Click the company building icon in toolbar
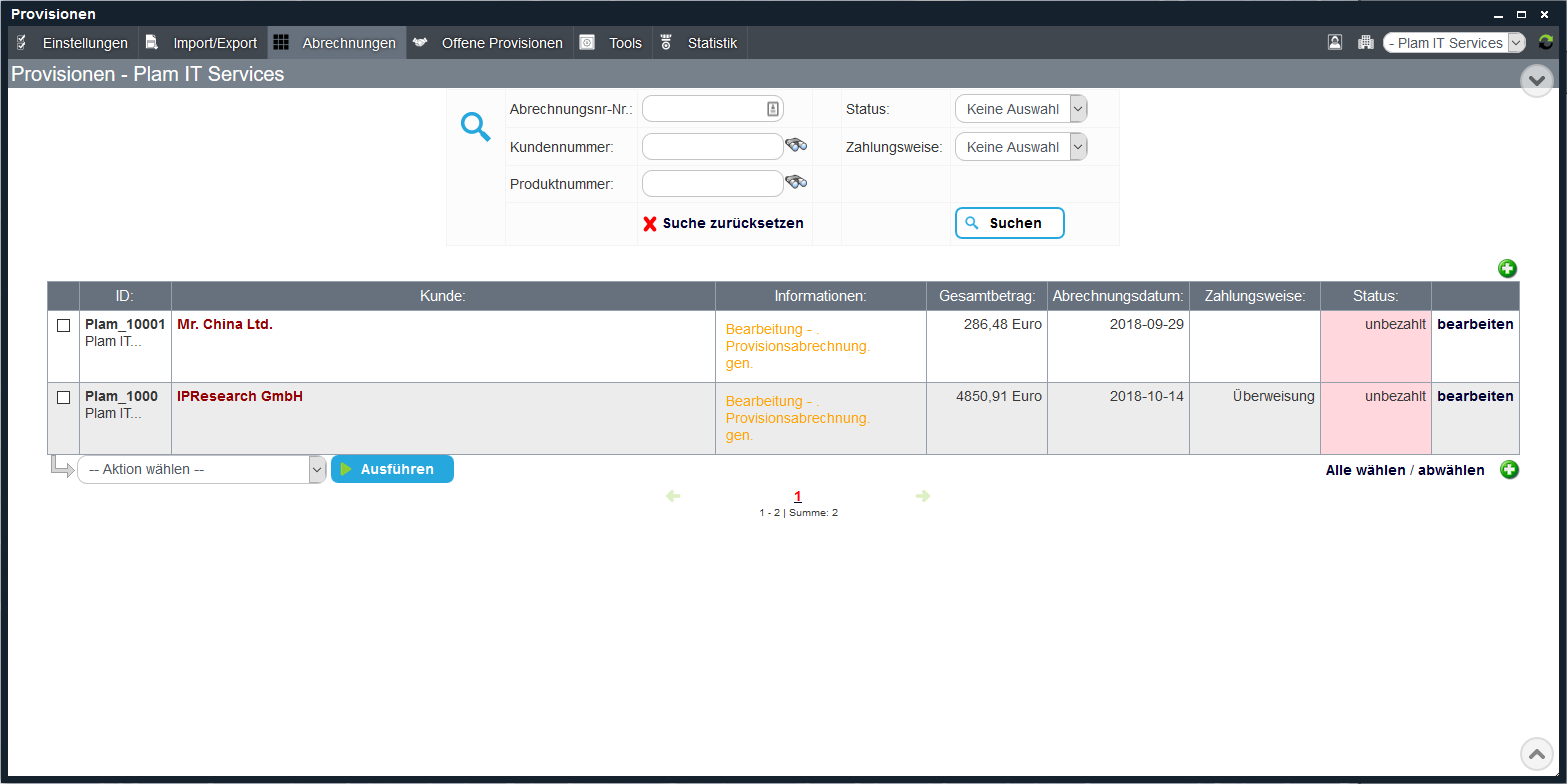Image resolution: width=1567 pixels, height=784 pixels. pyautogui.click(x=1365, y=42)
